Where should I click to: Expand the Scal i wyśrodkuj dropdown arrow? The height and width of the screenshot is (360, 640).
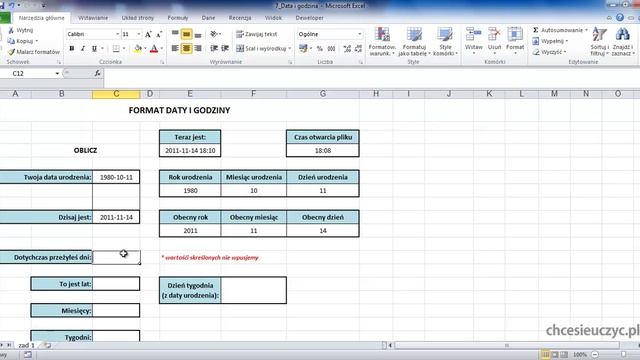[x=290, y=49]
